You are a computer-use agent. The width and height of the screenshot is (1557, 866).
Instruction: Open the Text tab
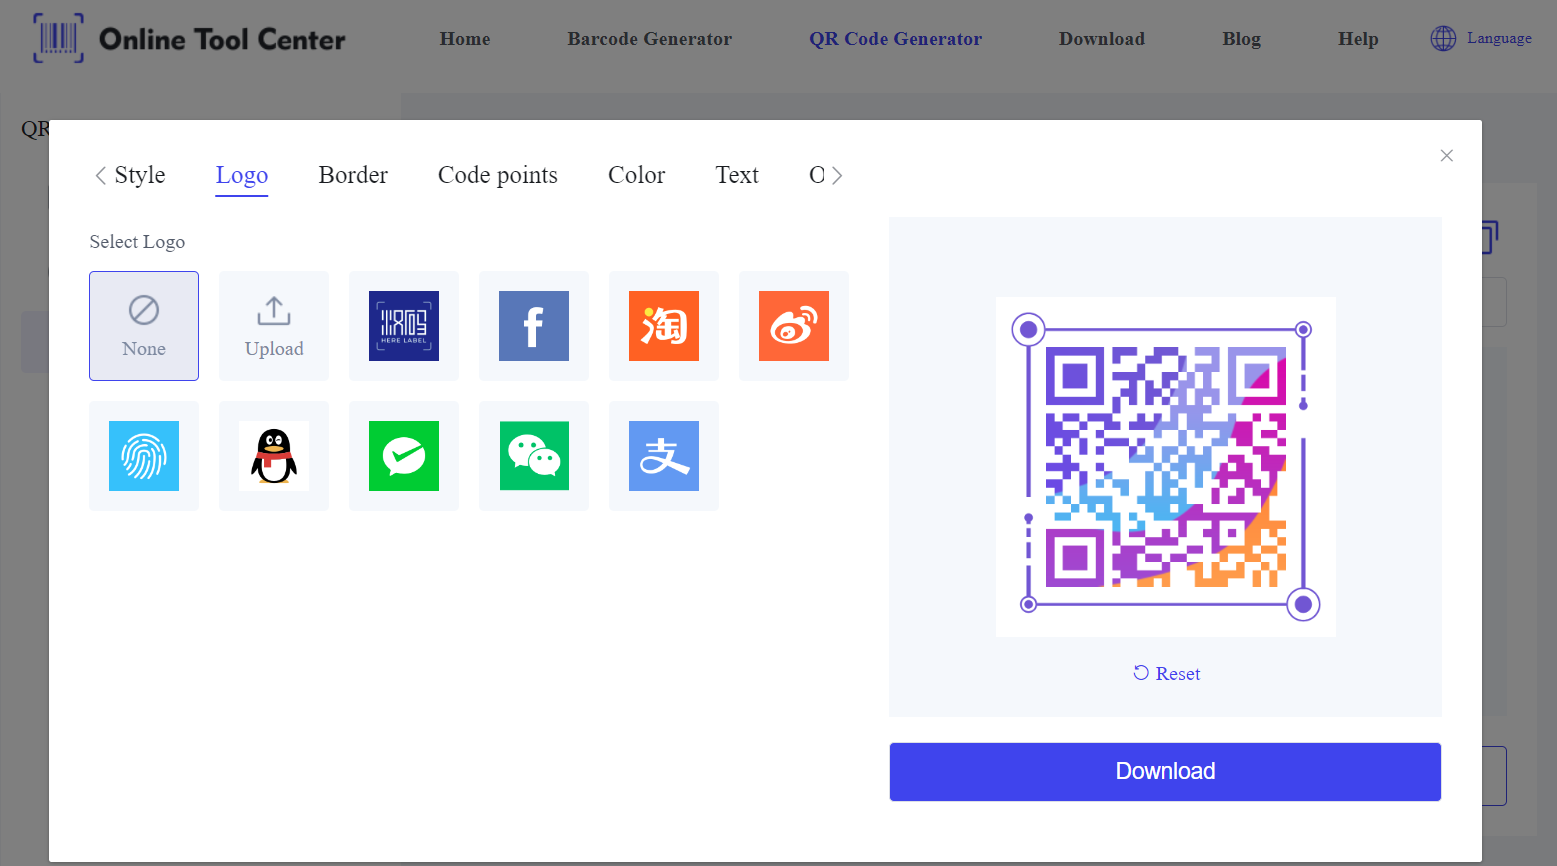(x=737, y=175)
